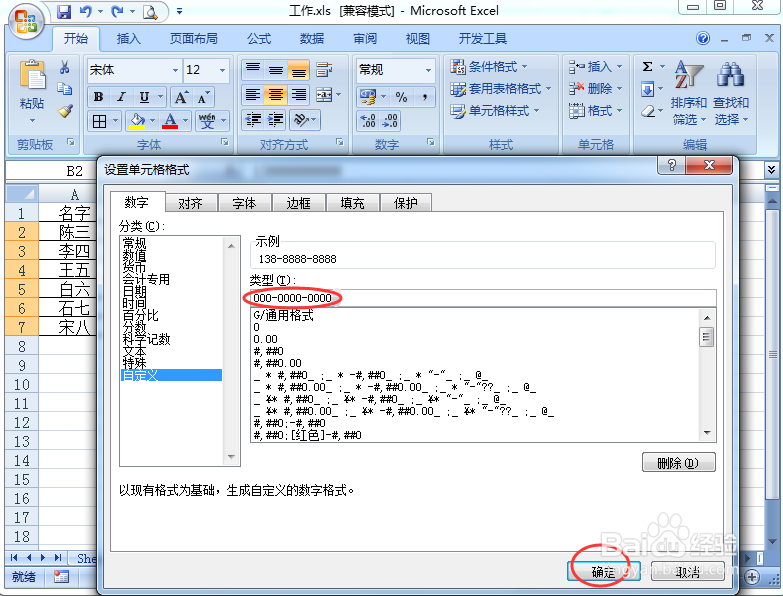Apply the accounting number format

(369, 96)
